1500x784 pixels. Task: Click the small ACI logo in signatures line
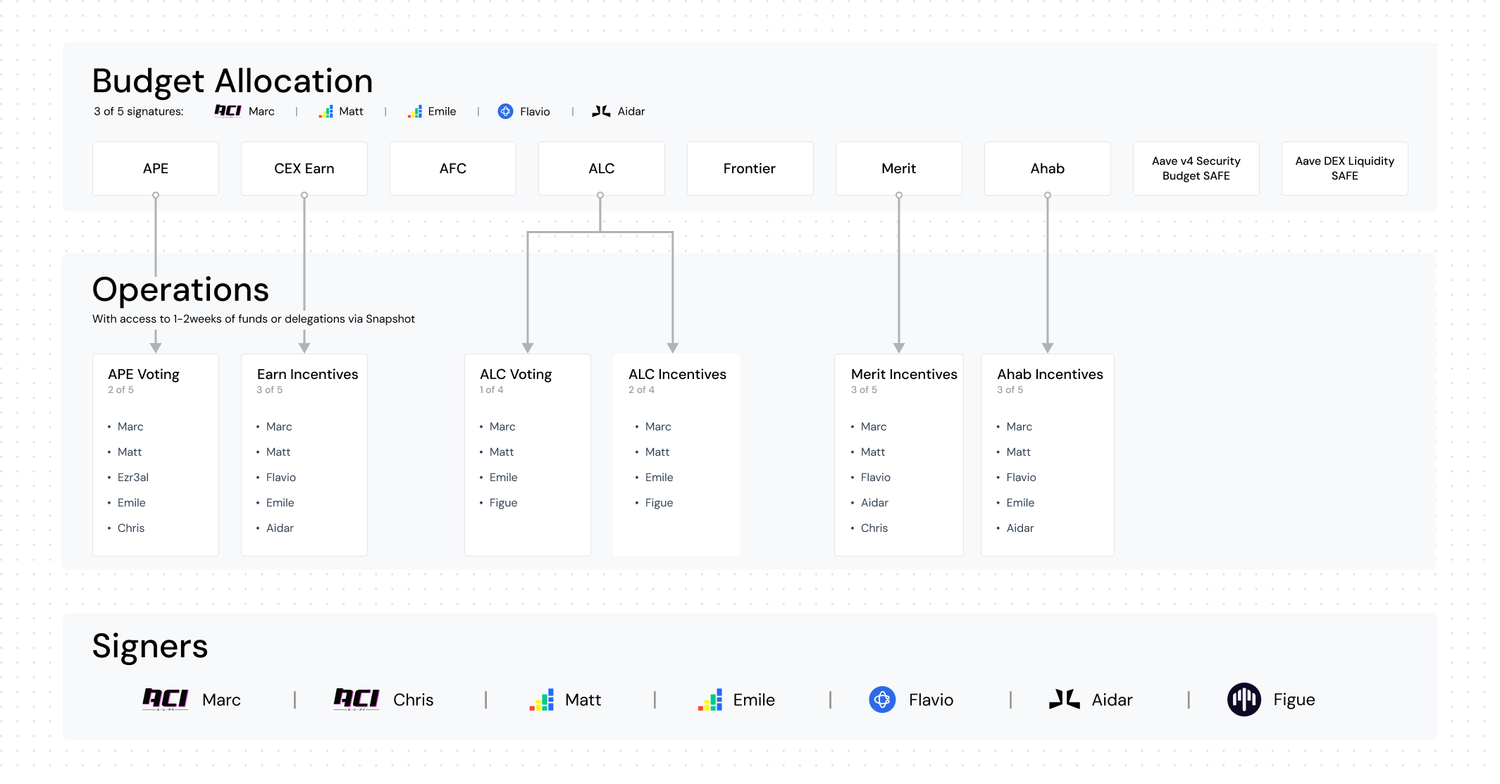point(228,111)
